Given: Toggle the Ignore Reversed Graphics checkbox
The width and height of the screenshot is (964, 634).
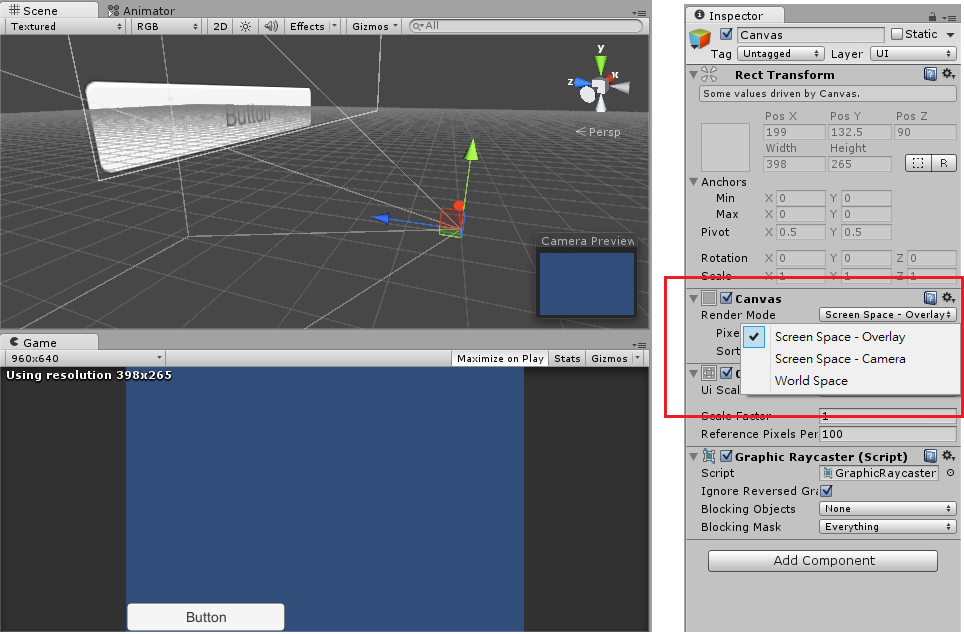Looking at the screenshot, I should pyautogui.click(x=826, y=491).
